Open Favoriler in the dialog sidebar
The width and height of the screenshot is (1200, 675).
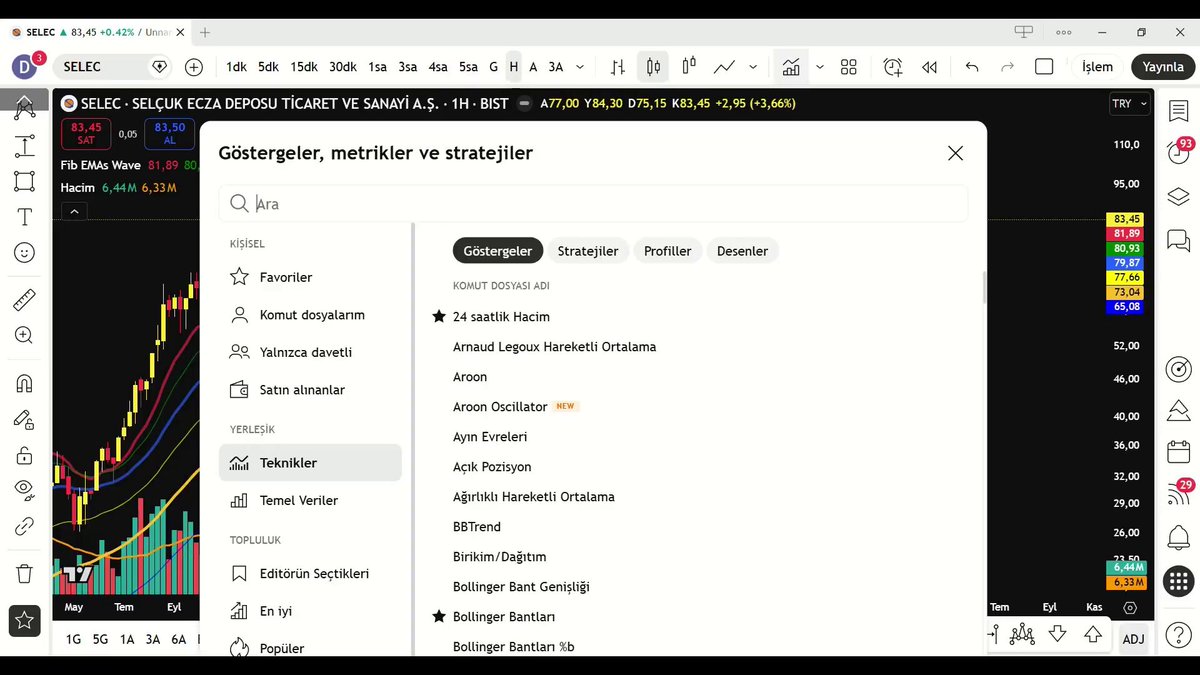(310, 277)
